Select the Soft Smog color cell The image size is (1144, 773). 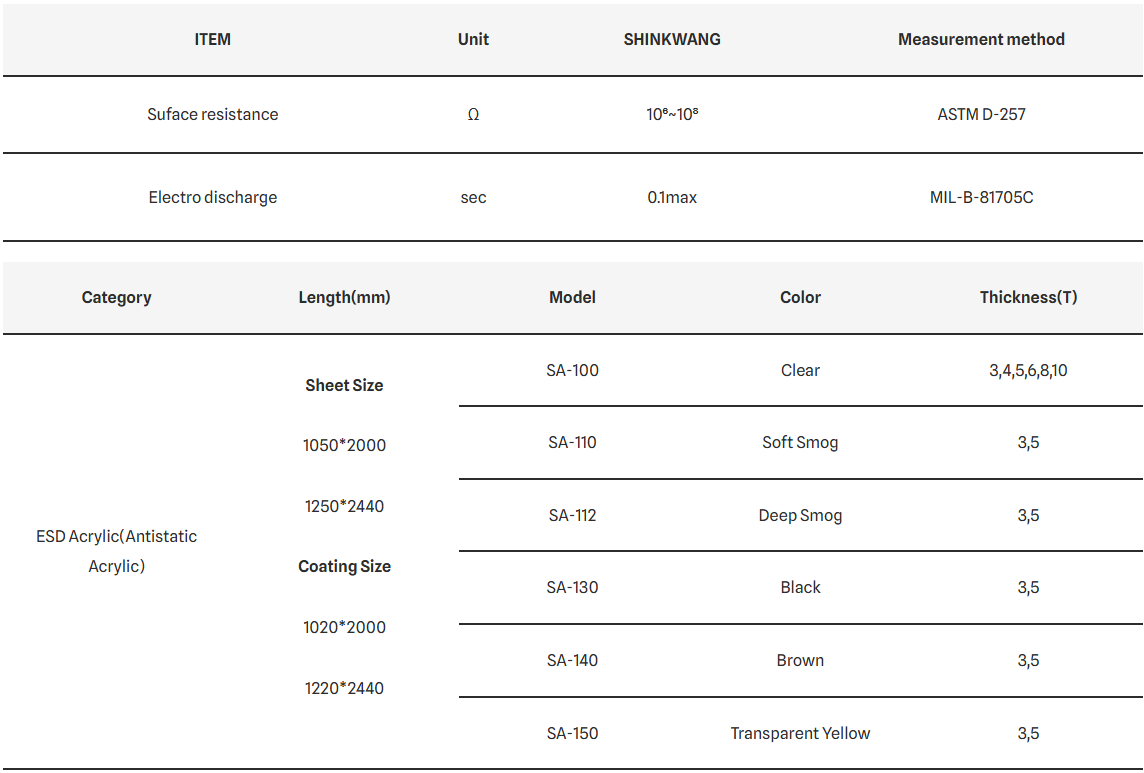click(x=800, y=442)
